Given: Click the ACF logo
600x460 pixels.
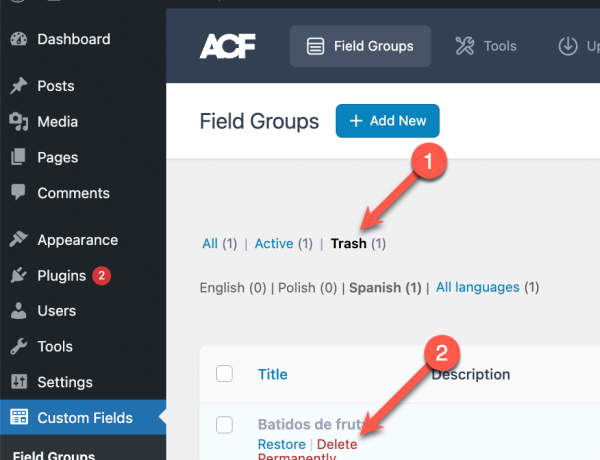Looking at the screenshot, I should click(227, 46).
